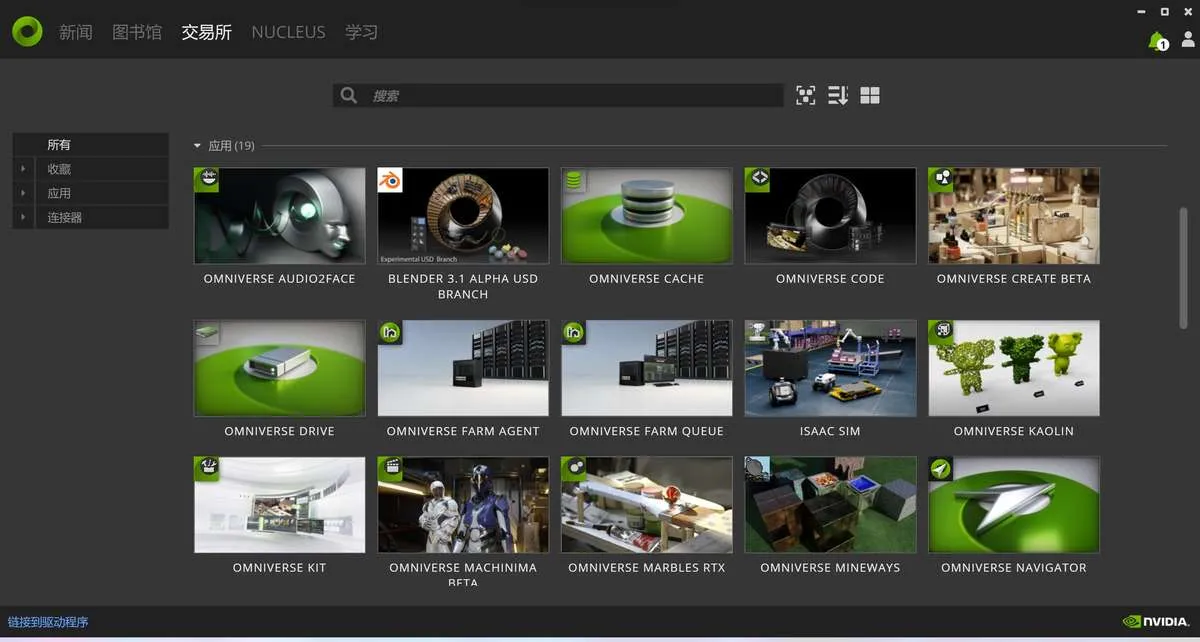Click the NVIDIA logo in footer
Screen dimensions: 1200x642
[1157, 622]
